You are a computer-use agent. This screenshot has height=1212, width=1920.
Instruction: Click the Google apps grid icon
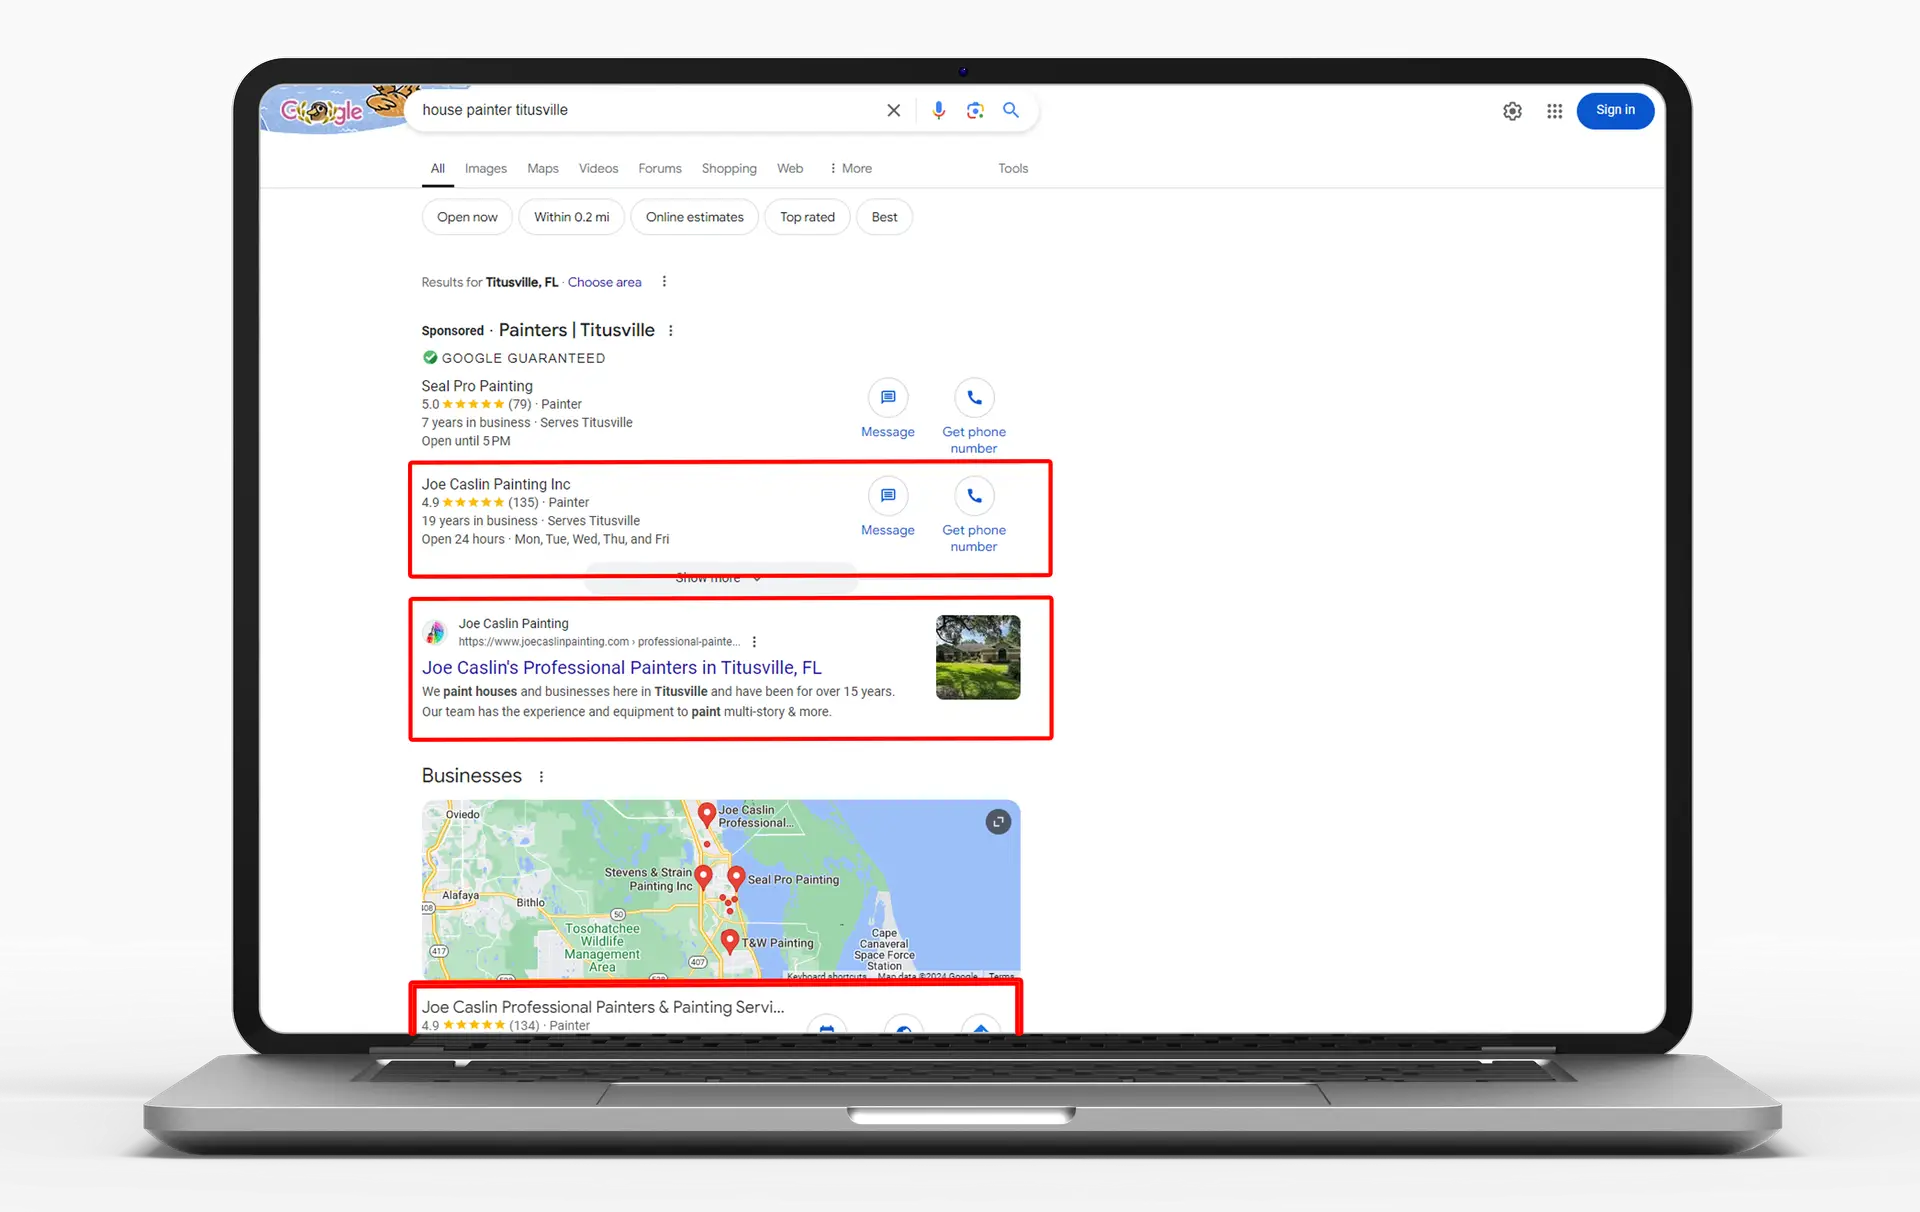click(x=1554, y=110)
